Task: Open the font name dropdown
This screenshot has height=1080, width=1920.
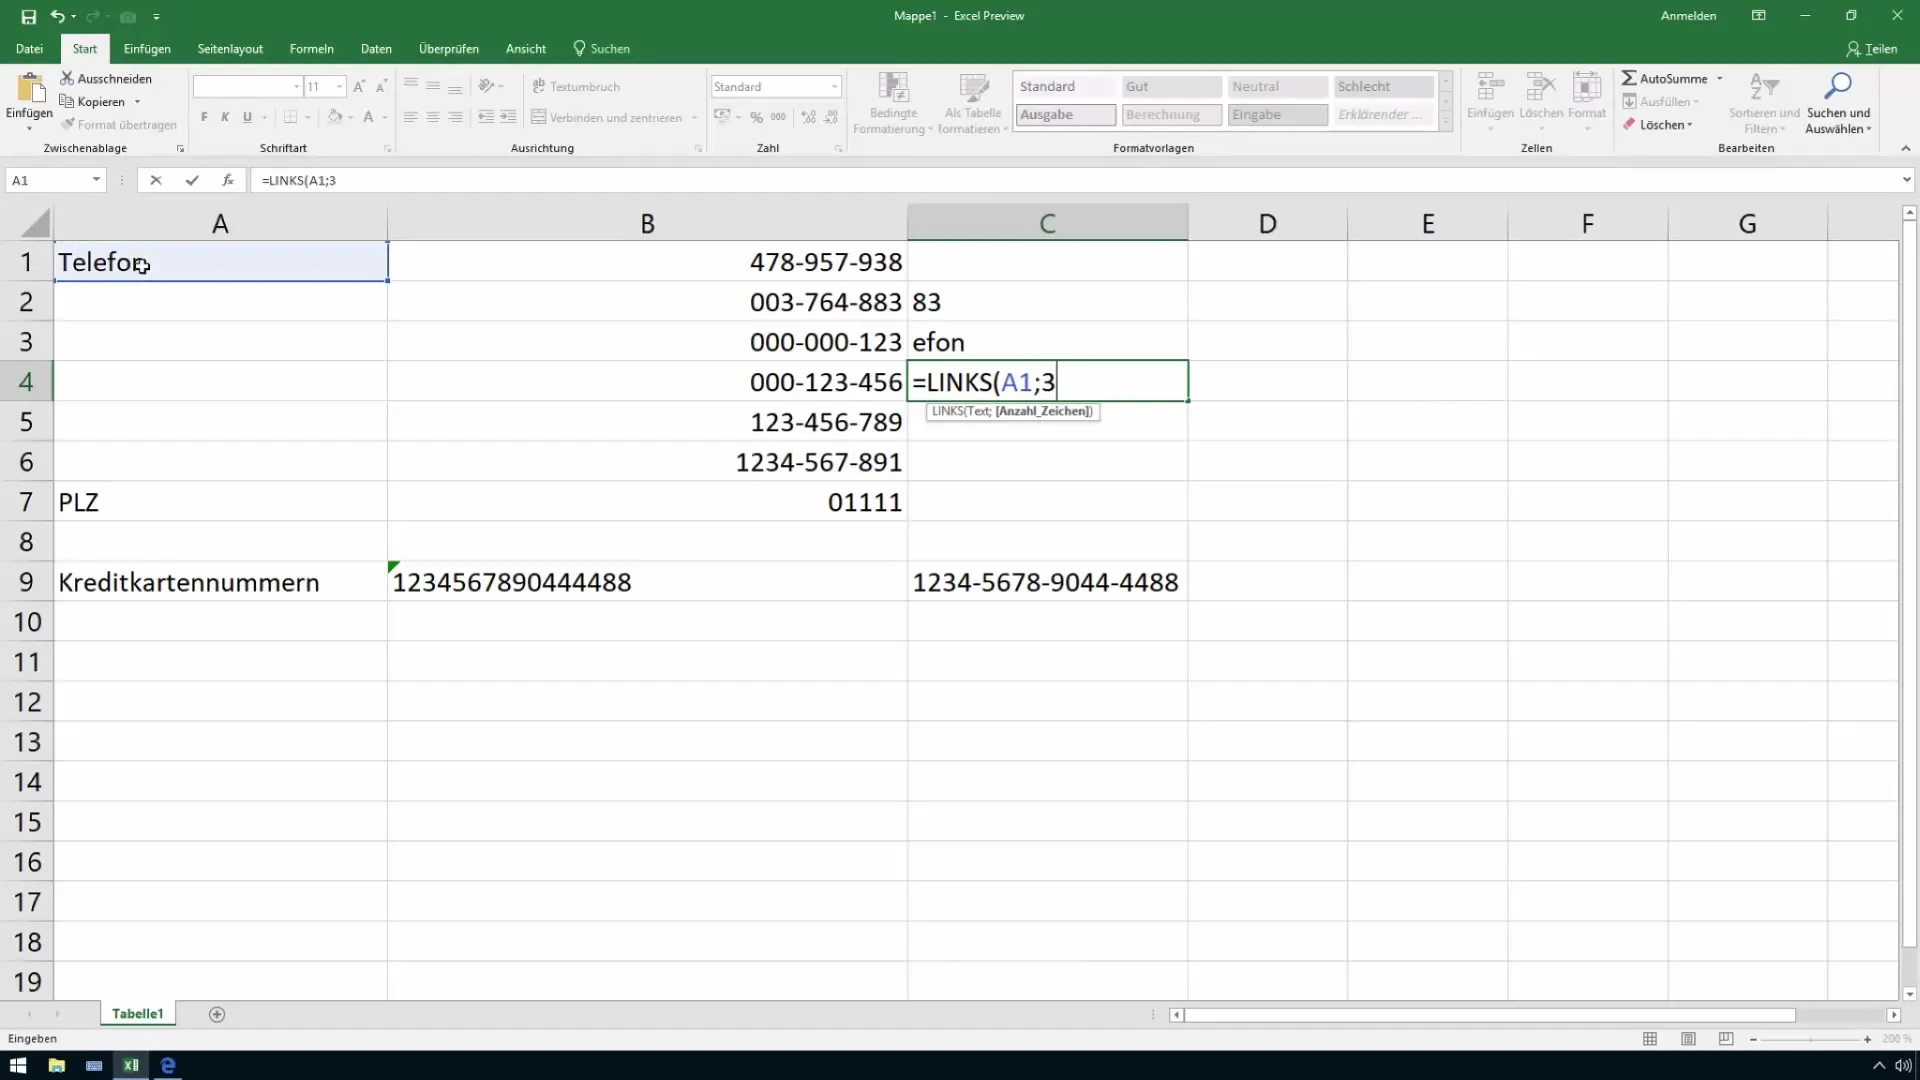Action: (296, 87)
